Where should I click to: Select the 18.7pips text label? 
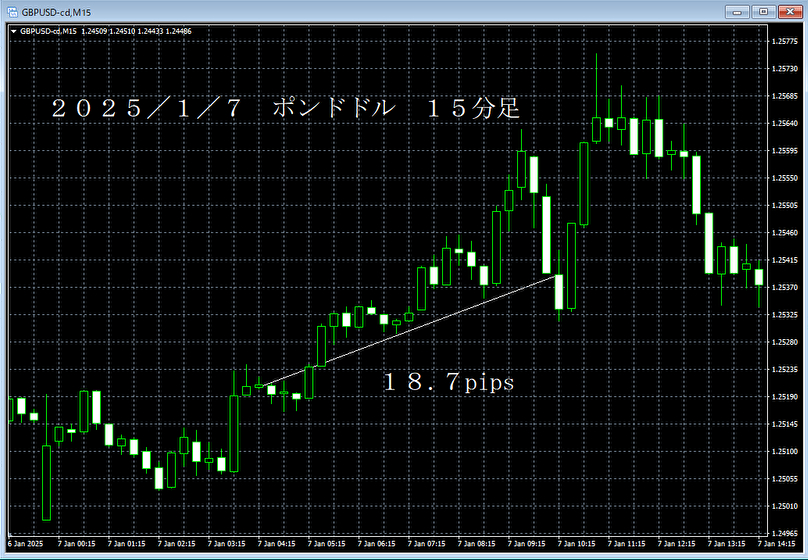(448, 381)
